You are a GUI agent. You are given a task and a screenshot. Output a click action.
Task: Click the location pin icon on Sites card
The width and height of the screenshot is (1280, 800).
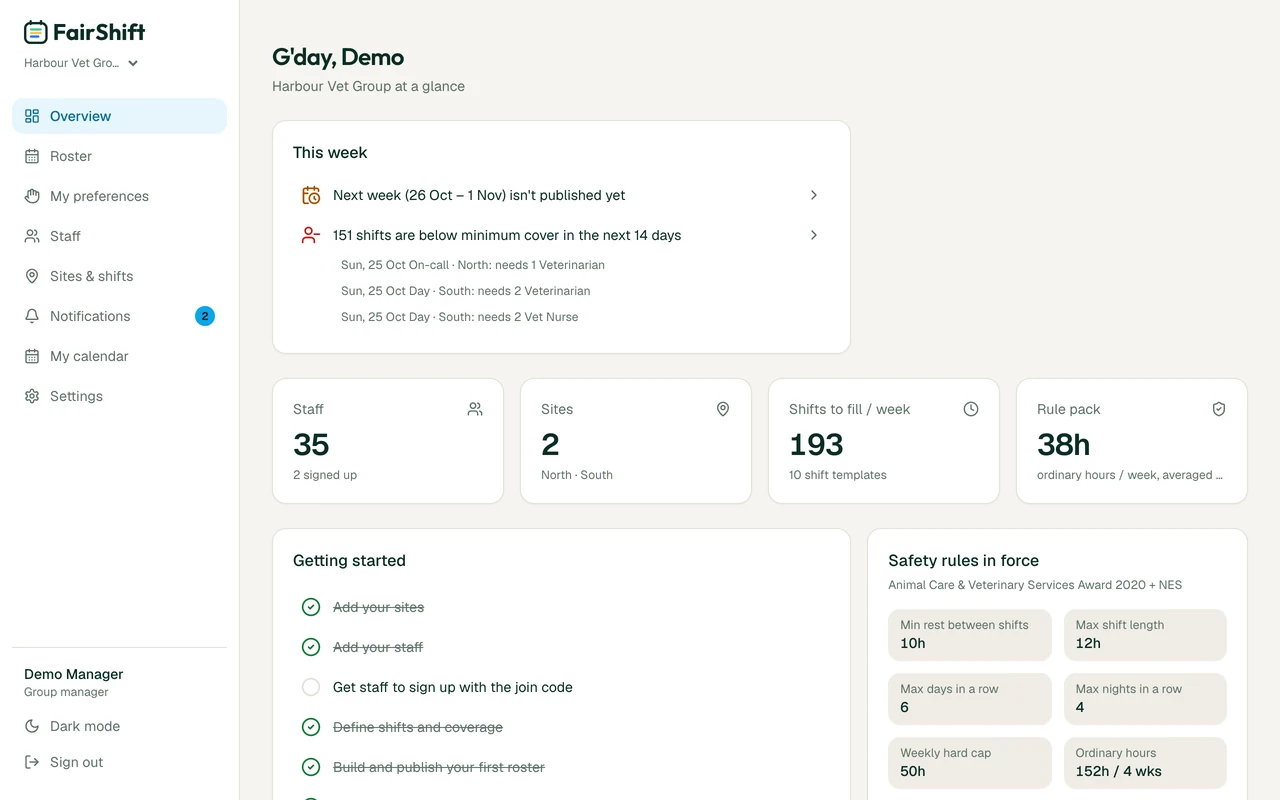(723, 409)
